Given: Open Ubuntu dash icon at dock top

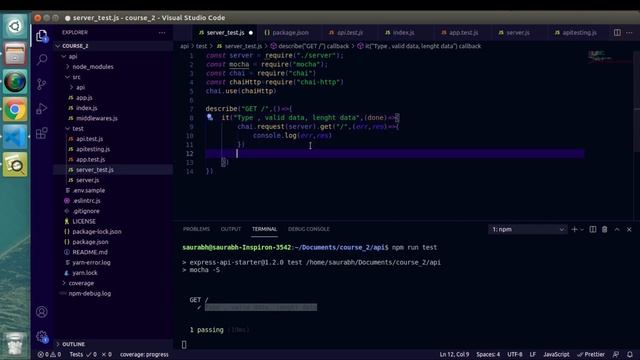Looking at the screenshot, I should [x=15, y=26].
